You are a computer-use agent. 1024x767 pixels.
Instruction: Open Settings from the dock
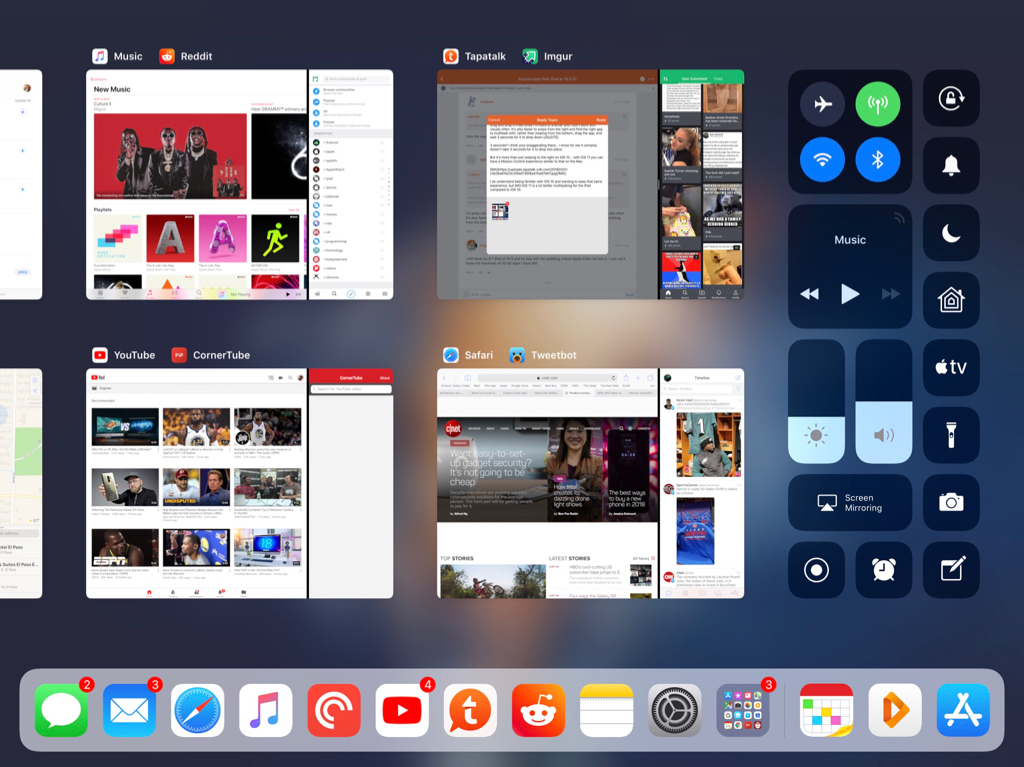coord(675,710)
